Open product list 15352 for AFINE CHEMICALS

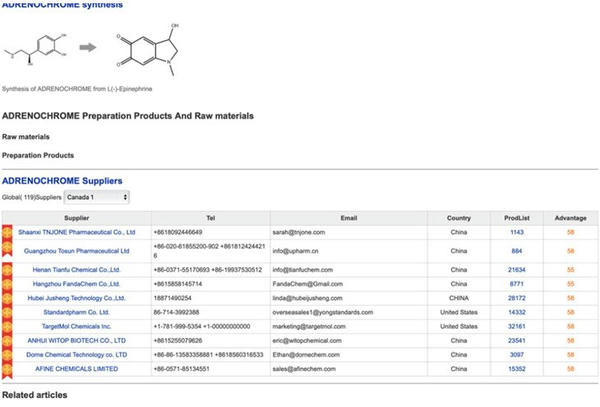[x=517, y=369]
